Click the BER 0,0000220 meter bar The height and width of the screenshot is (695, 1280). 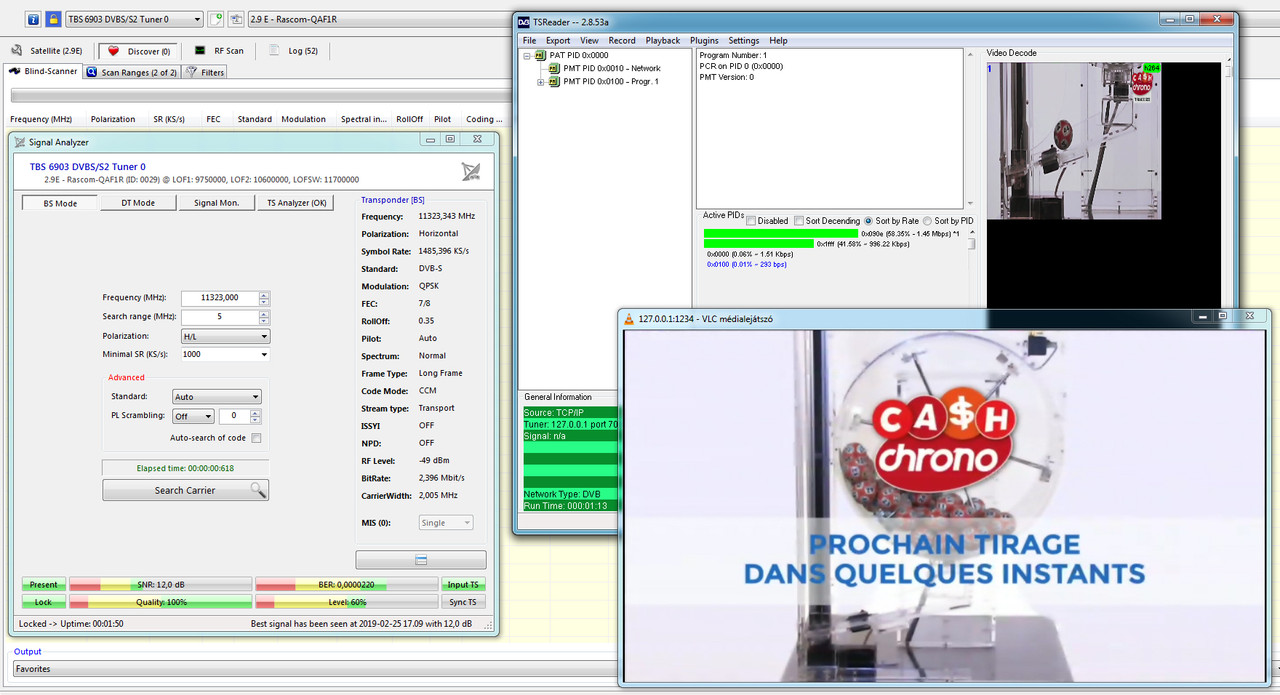(x=346, y=584)
